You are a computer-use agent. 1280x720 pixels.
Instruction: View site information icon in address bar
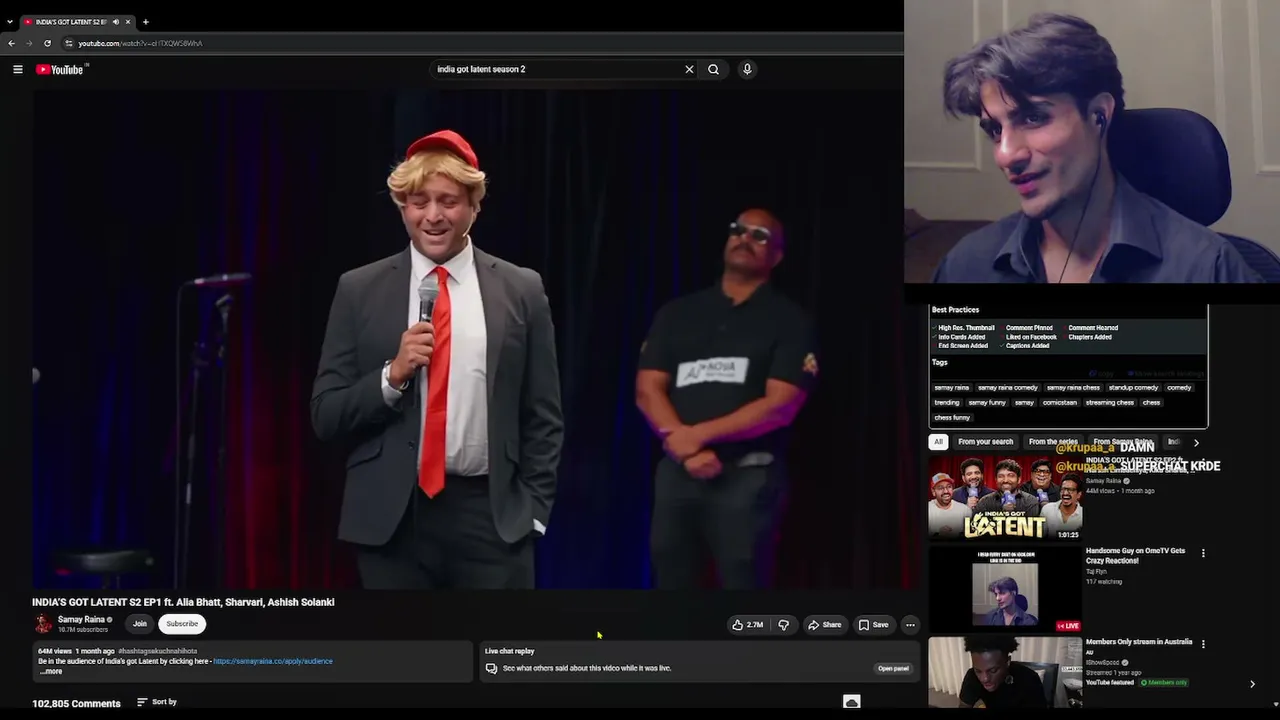click(x=69, y=43)
